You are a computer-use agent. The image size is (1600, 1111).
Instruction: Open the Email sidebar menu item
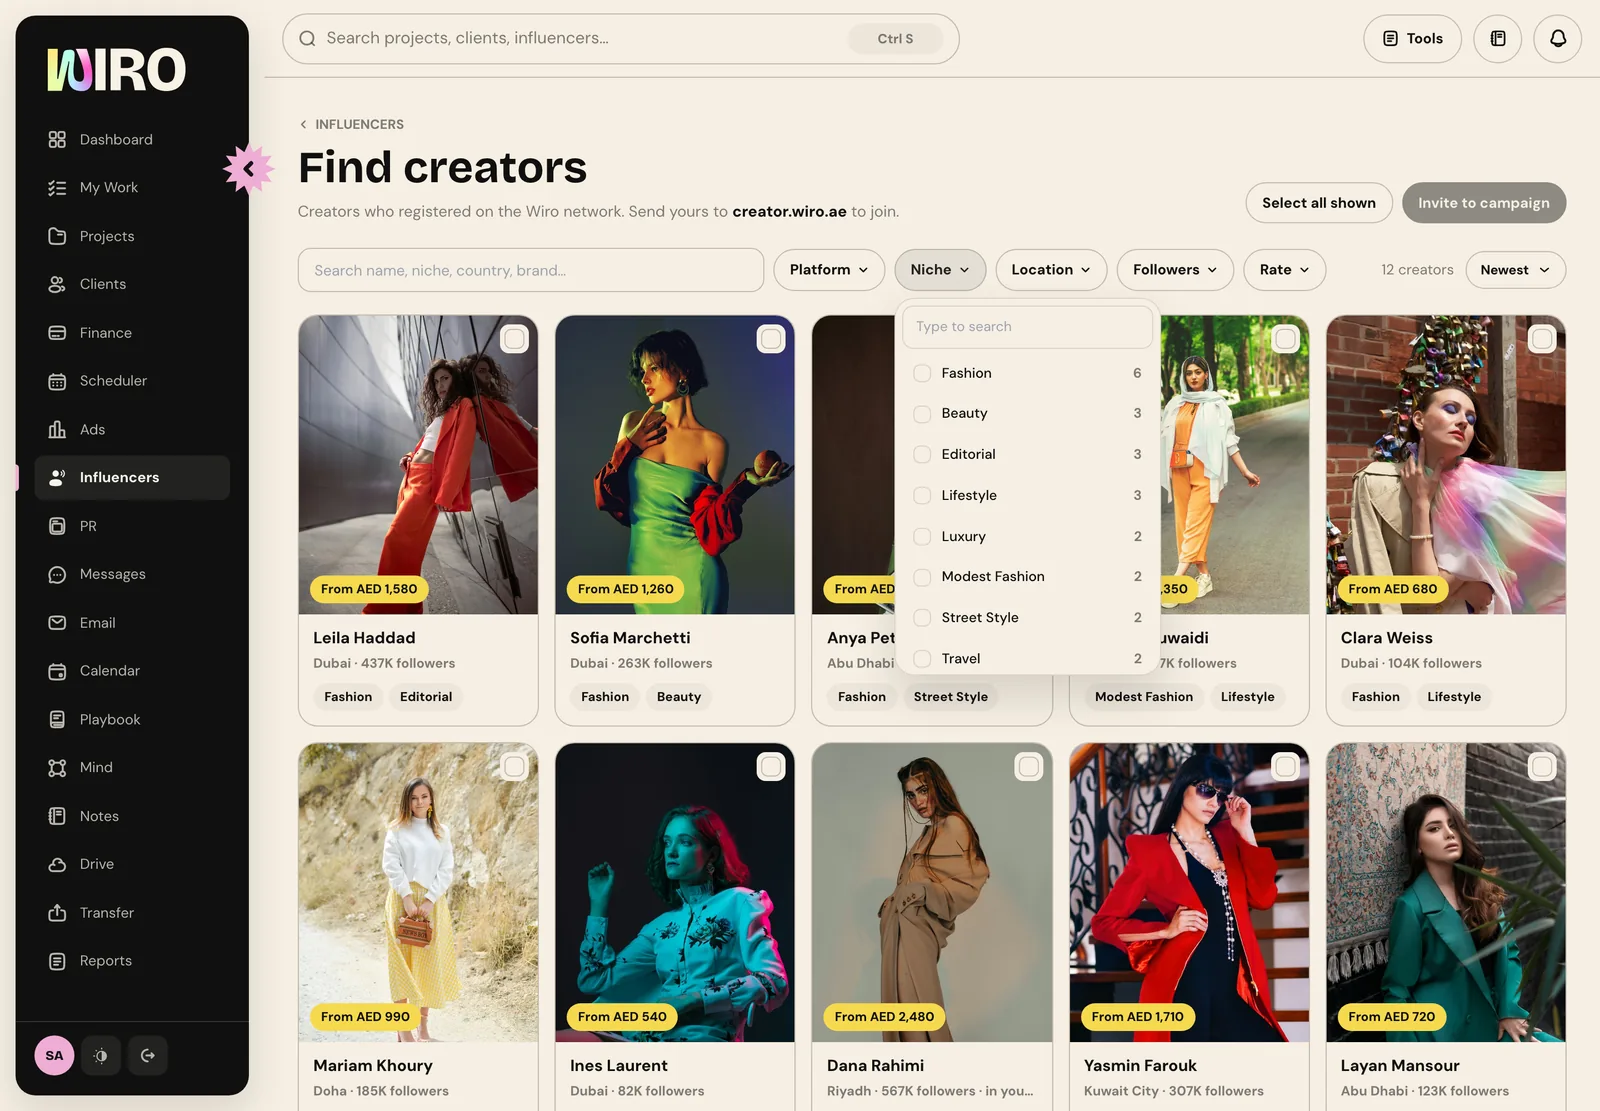point(132,623)
